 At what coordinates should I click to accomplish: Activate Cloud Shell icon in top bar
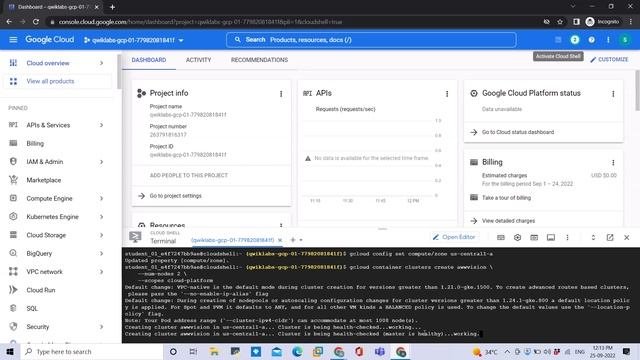point(558,40)
